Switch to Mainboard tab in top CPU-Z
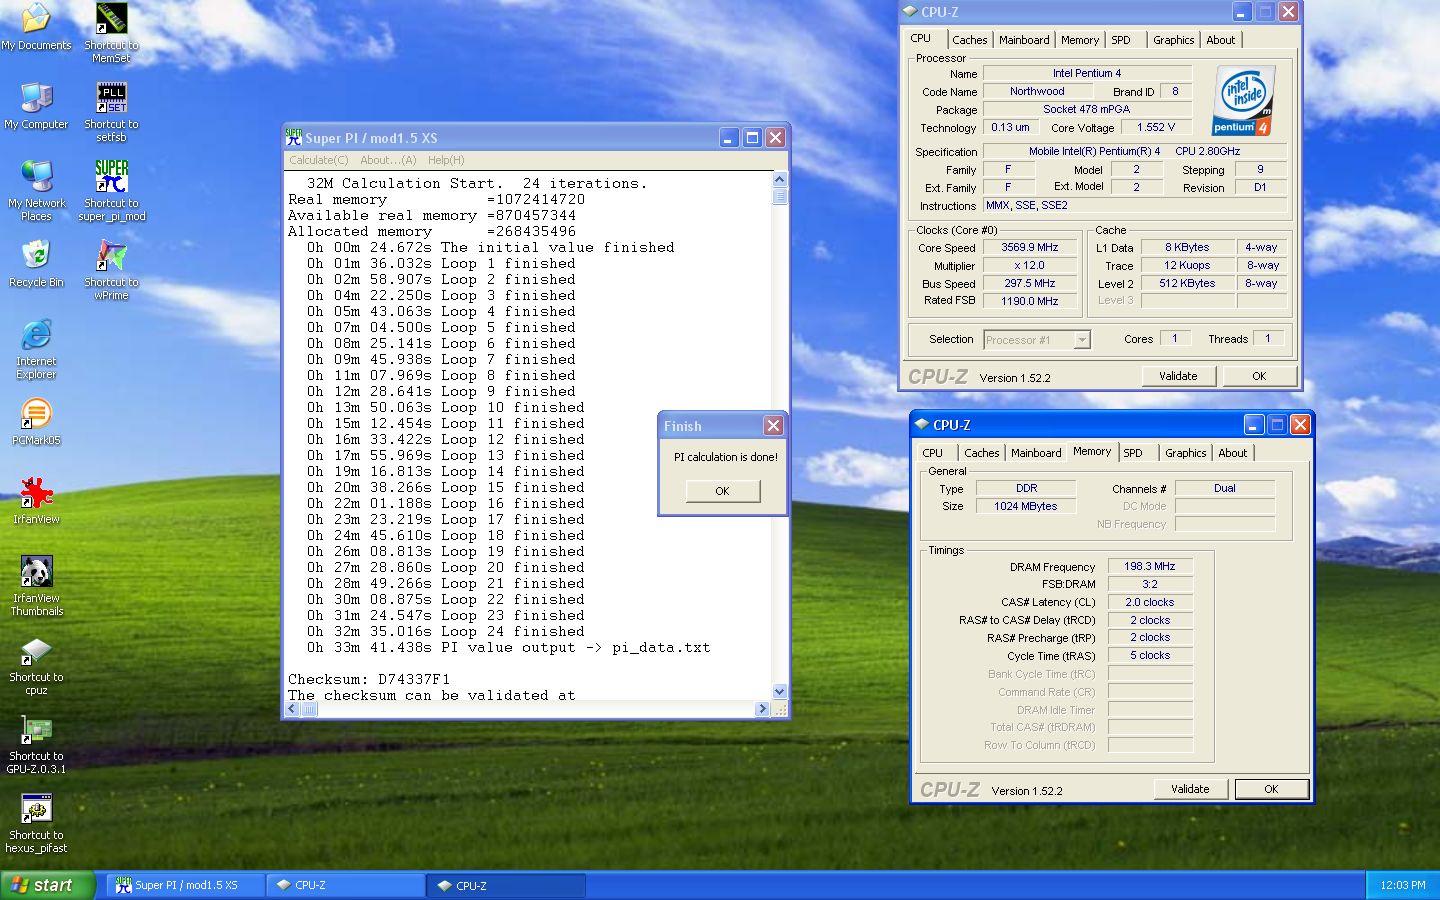1440x900 pixels. click(1024, 40)
